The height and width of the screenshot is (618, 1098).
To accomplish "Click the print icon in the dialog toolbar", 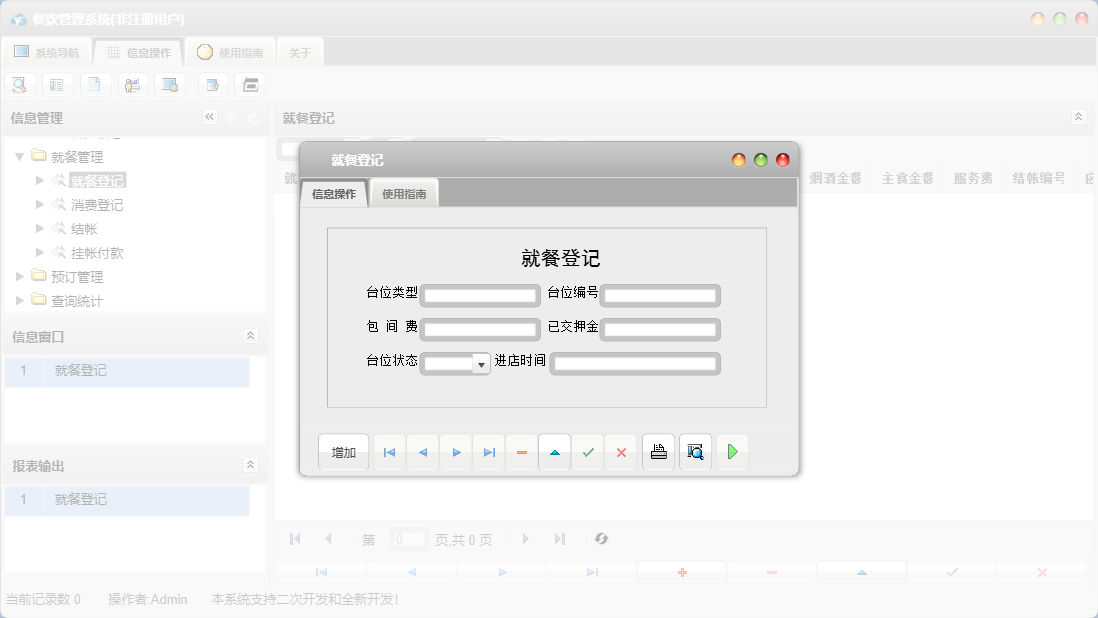I will tap(658, 452).
